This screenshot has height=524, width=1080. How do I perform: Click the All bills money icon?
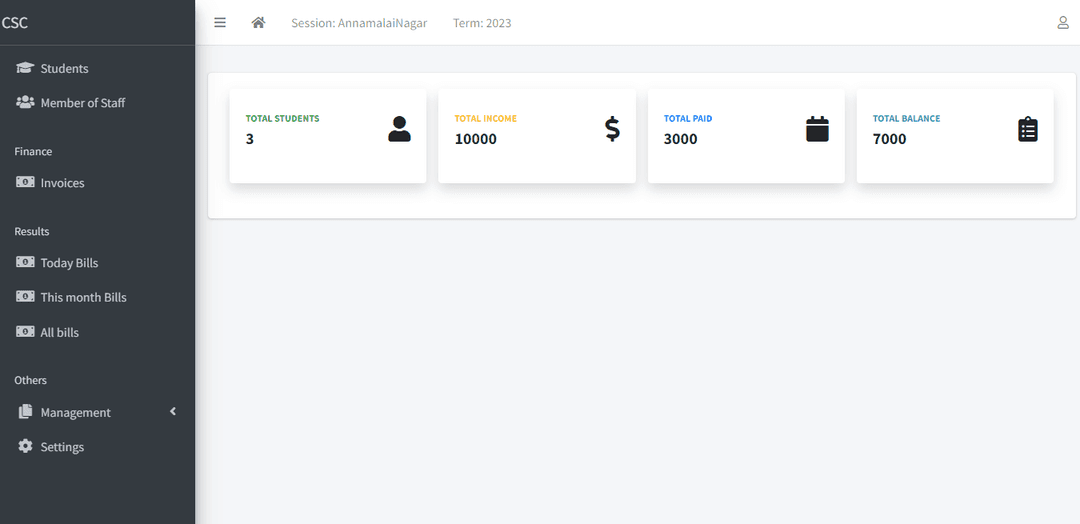click(x=25, y=331)
